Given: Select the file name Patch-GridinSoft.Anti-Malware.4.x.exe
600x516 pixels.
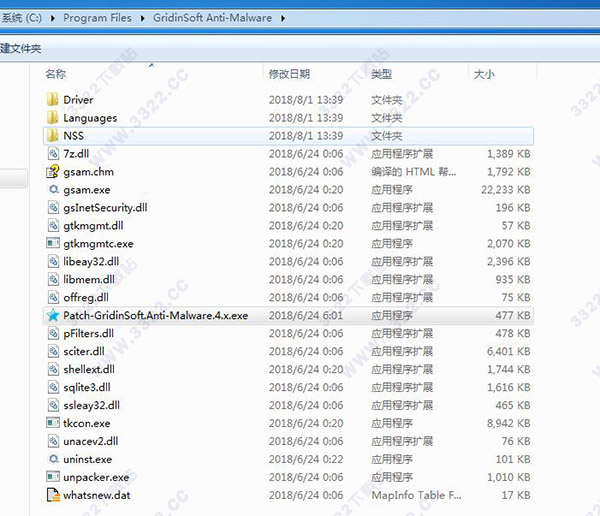Looking at the screenshot, I should coord(156,316).
